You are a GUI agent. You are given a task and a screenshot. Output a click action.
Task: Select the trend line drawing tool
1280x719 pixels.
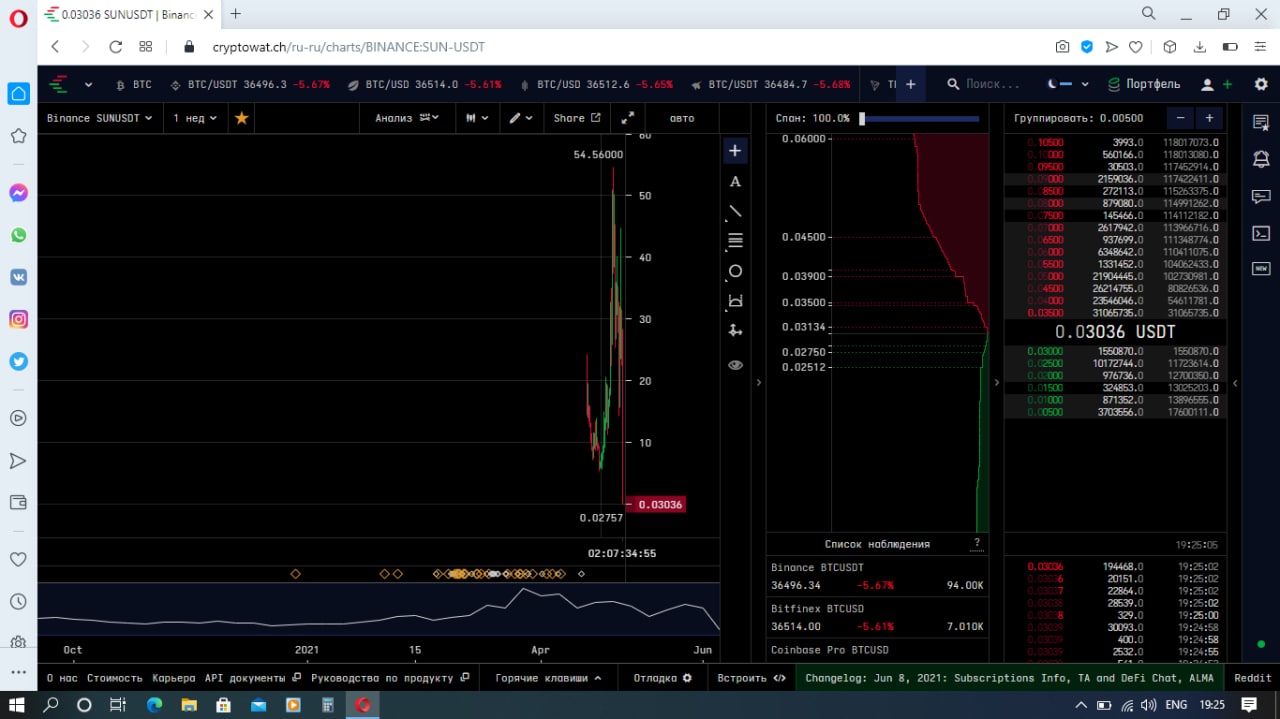tap(735, 211)
